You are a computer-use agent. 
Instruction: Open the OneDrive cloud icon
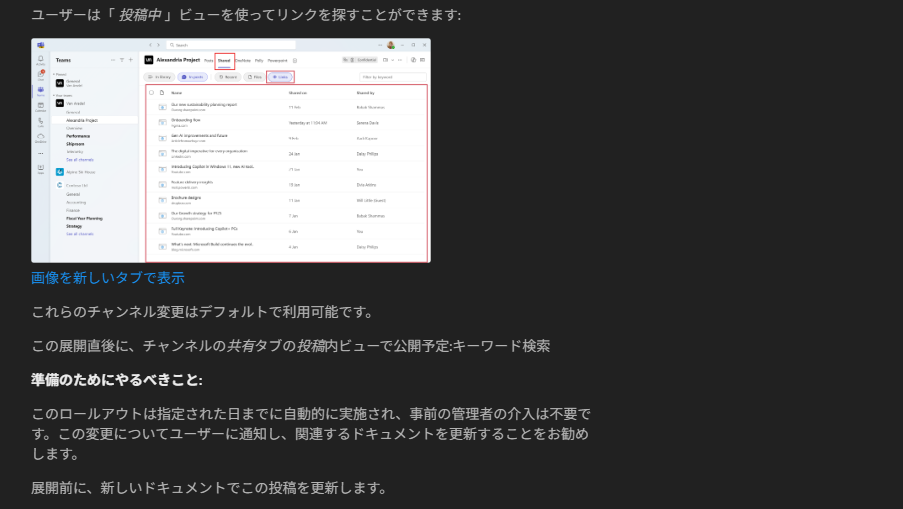click(40, 138)
